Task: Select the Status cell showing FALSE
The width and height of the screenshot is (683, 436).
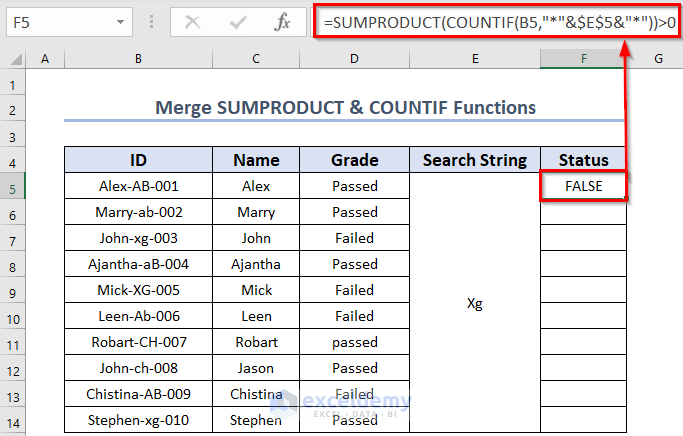Action: point(583,186)
